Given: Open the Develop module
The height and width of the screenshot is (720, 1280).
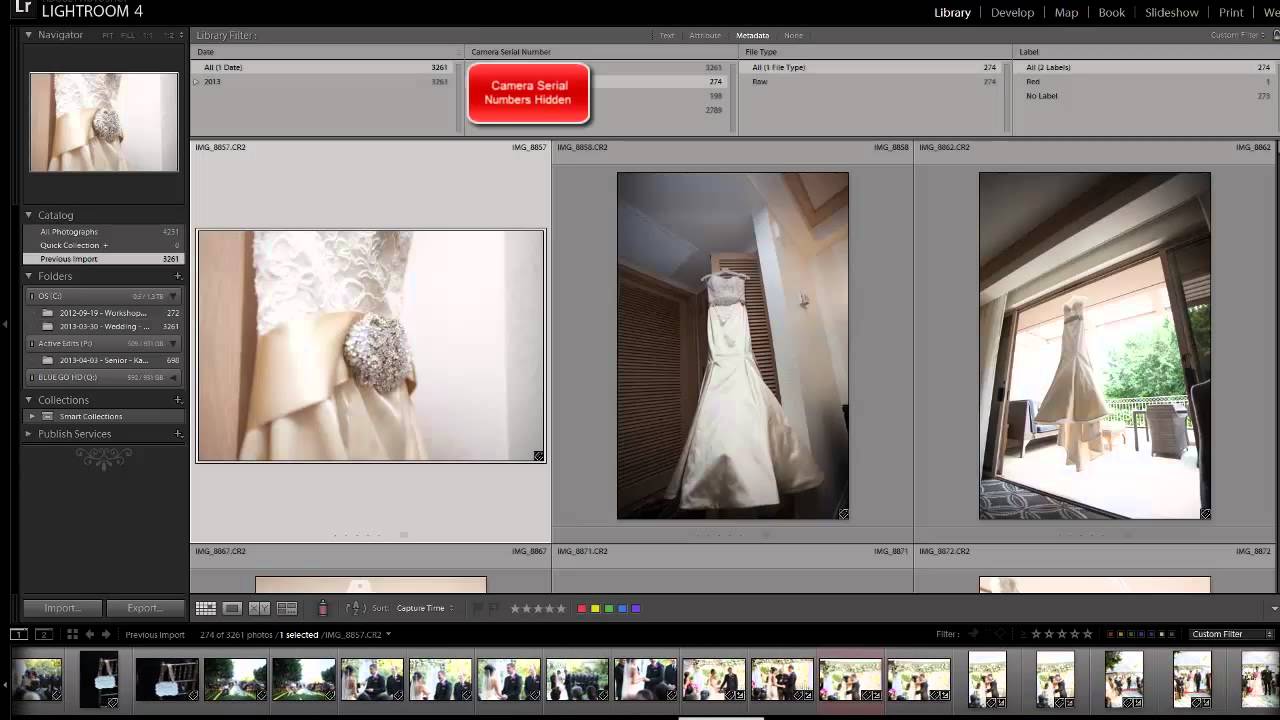Looking at the screenshot, I should pyautogui.click(x=1012, y=13).
